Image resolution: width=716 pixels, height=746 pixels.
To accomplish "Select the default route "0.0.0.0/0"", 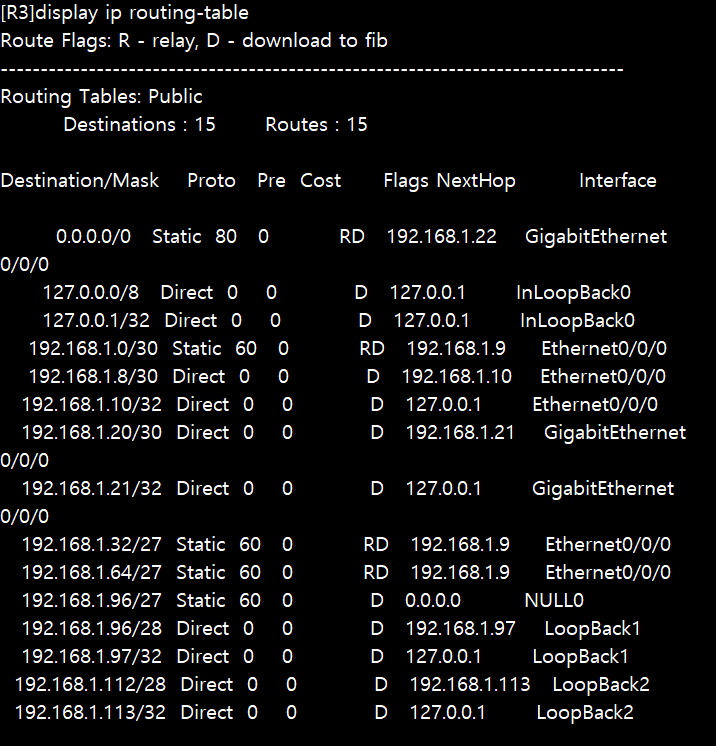I will coord(93,236).
